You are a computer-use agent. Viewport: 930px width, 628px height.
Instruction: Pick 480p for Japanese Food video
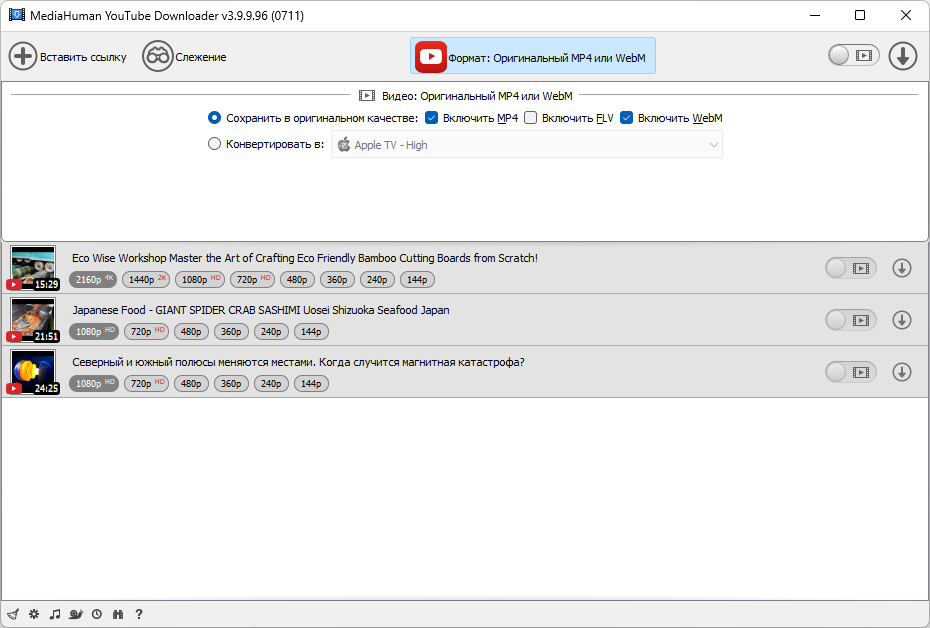click(x=192, y=331)
